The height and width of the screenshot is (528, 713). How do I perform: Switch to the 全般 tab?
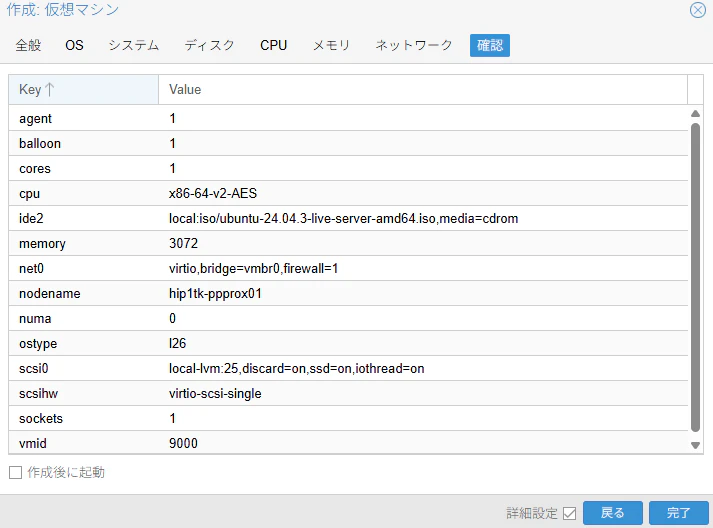(28, 45)
